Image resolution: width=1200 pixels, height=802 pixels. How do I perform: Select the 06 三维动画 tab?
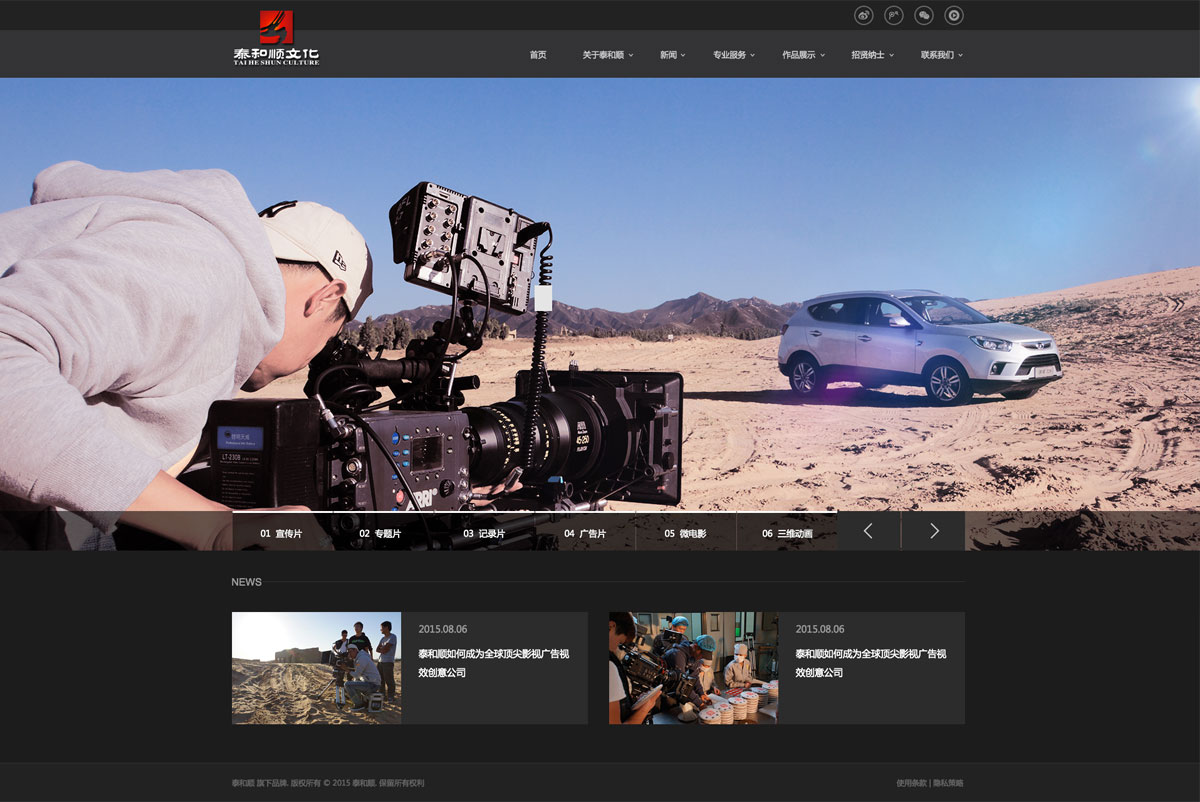click(787, 534)
